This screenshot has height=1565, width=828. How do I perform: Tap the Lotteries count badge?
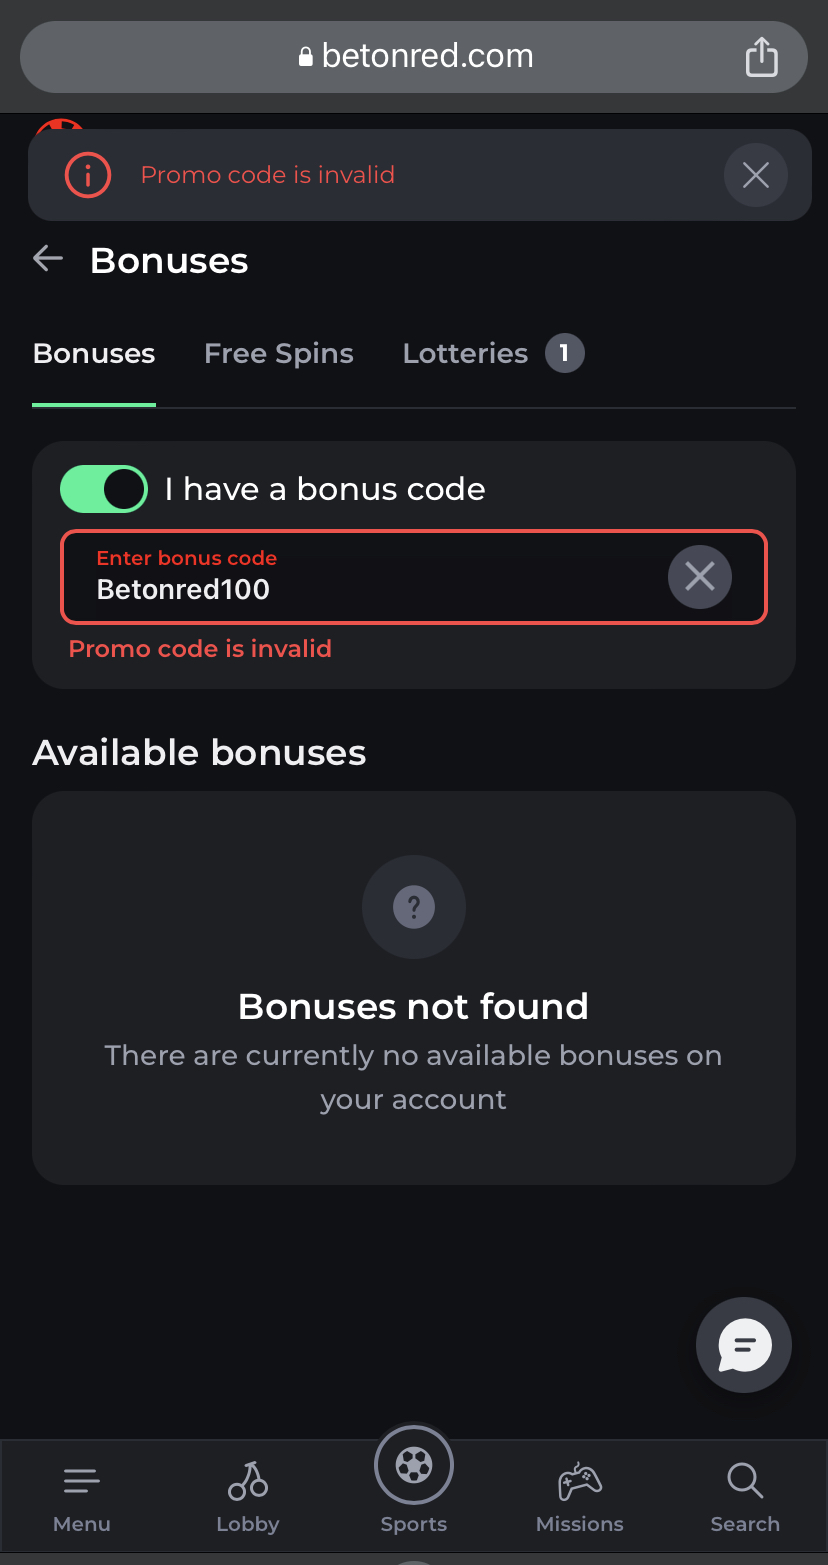(564, 353)
